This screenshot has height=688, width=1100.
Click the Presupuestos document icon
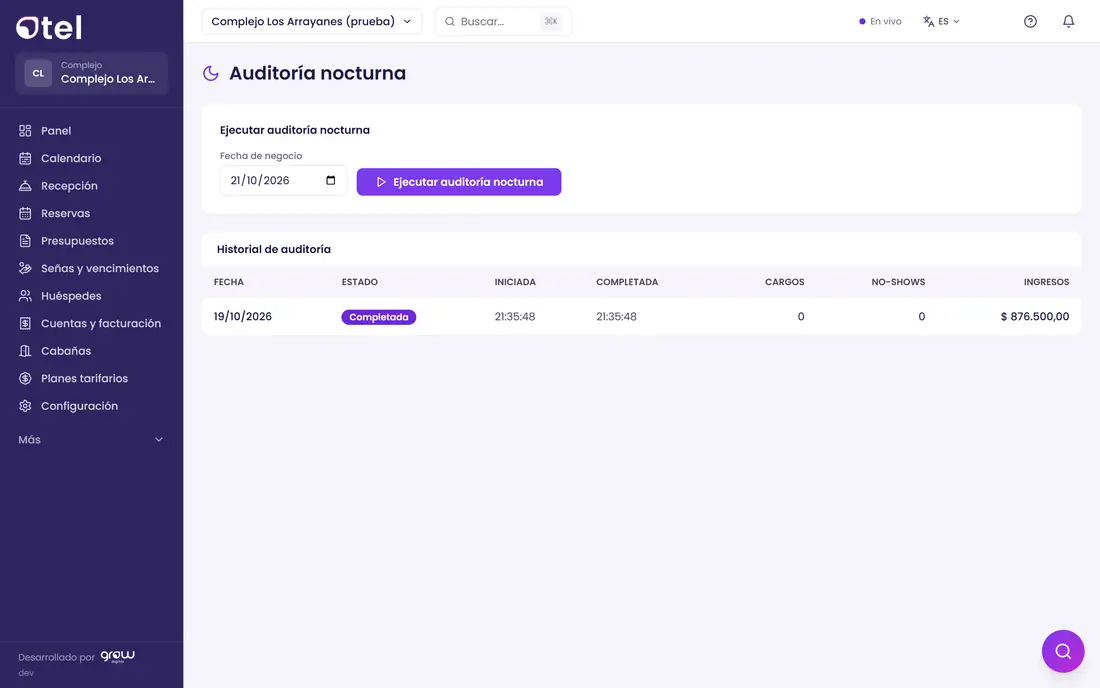tap(25, 241)
